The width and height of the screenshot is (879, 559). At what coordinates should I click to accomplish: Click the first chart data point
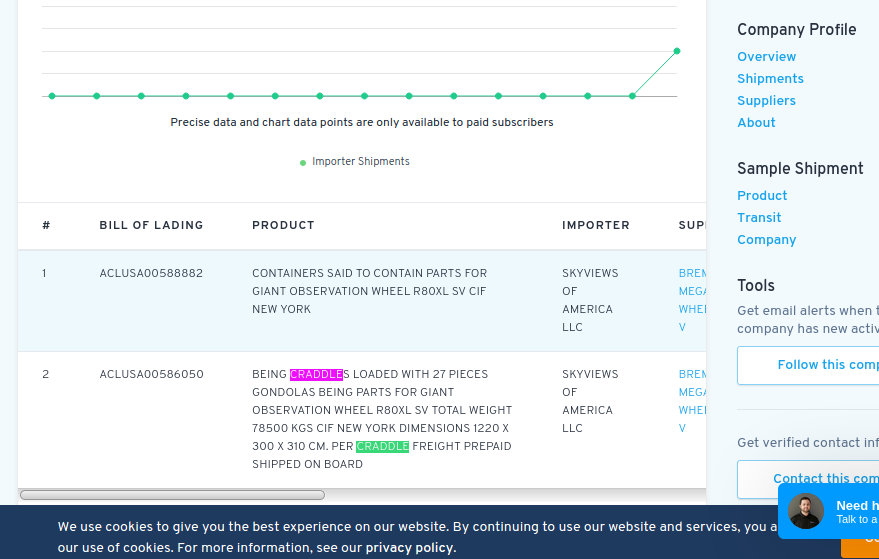[52, 96]
